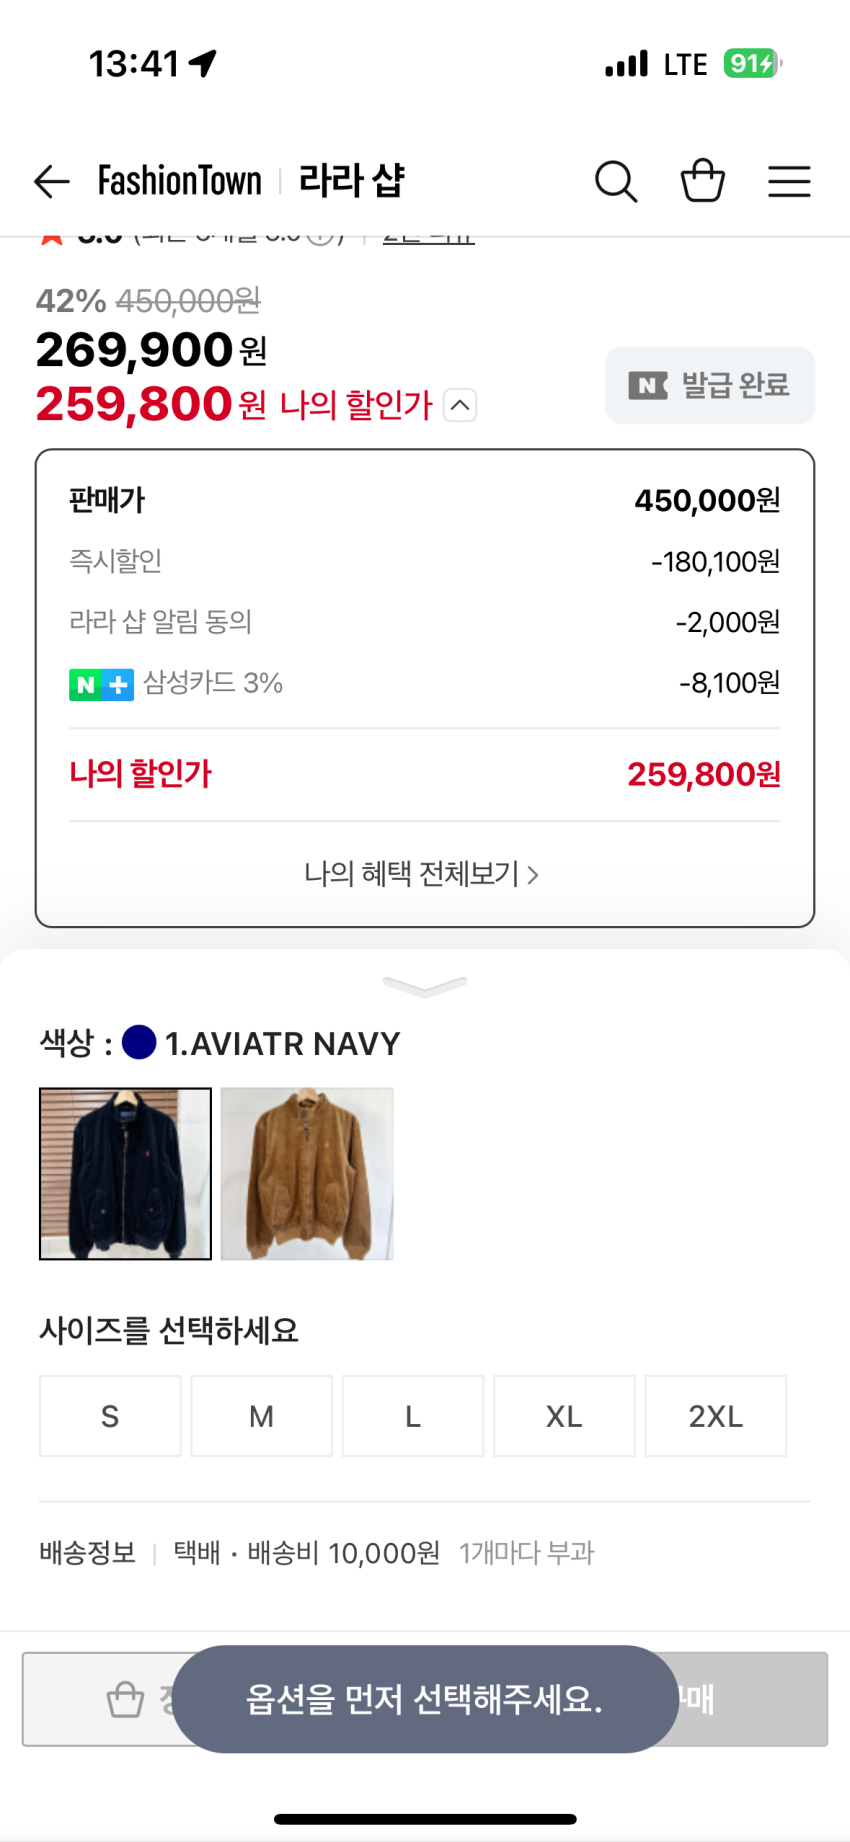Screen dimensions: 850x1842
Task: Expand 나의 혜택 전체보기 details
Action: click(x=422, y=874)
